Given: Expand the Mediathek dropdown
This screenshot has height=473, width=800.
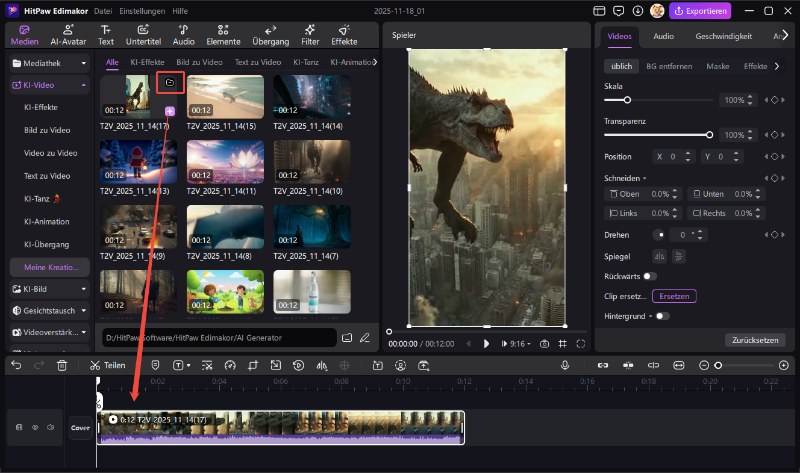Looking at the screenshot, I should pos(84,63).
